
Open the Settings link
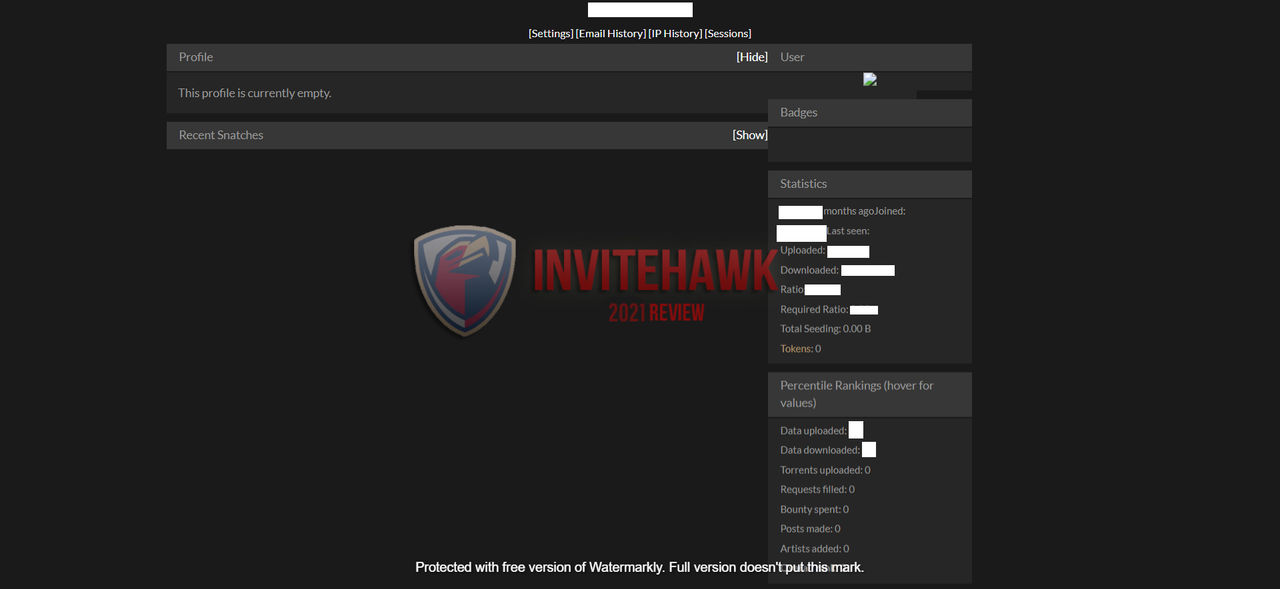[x=551, y=33]
